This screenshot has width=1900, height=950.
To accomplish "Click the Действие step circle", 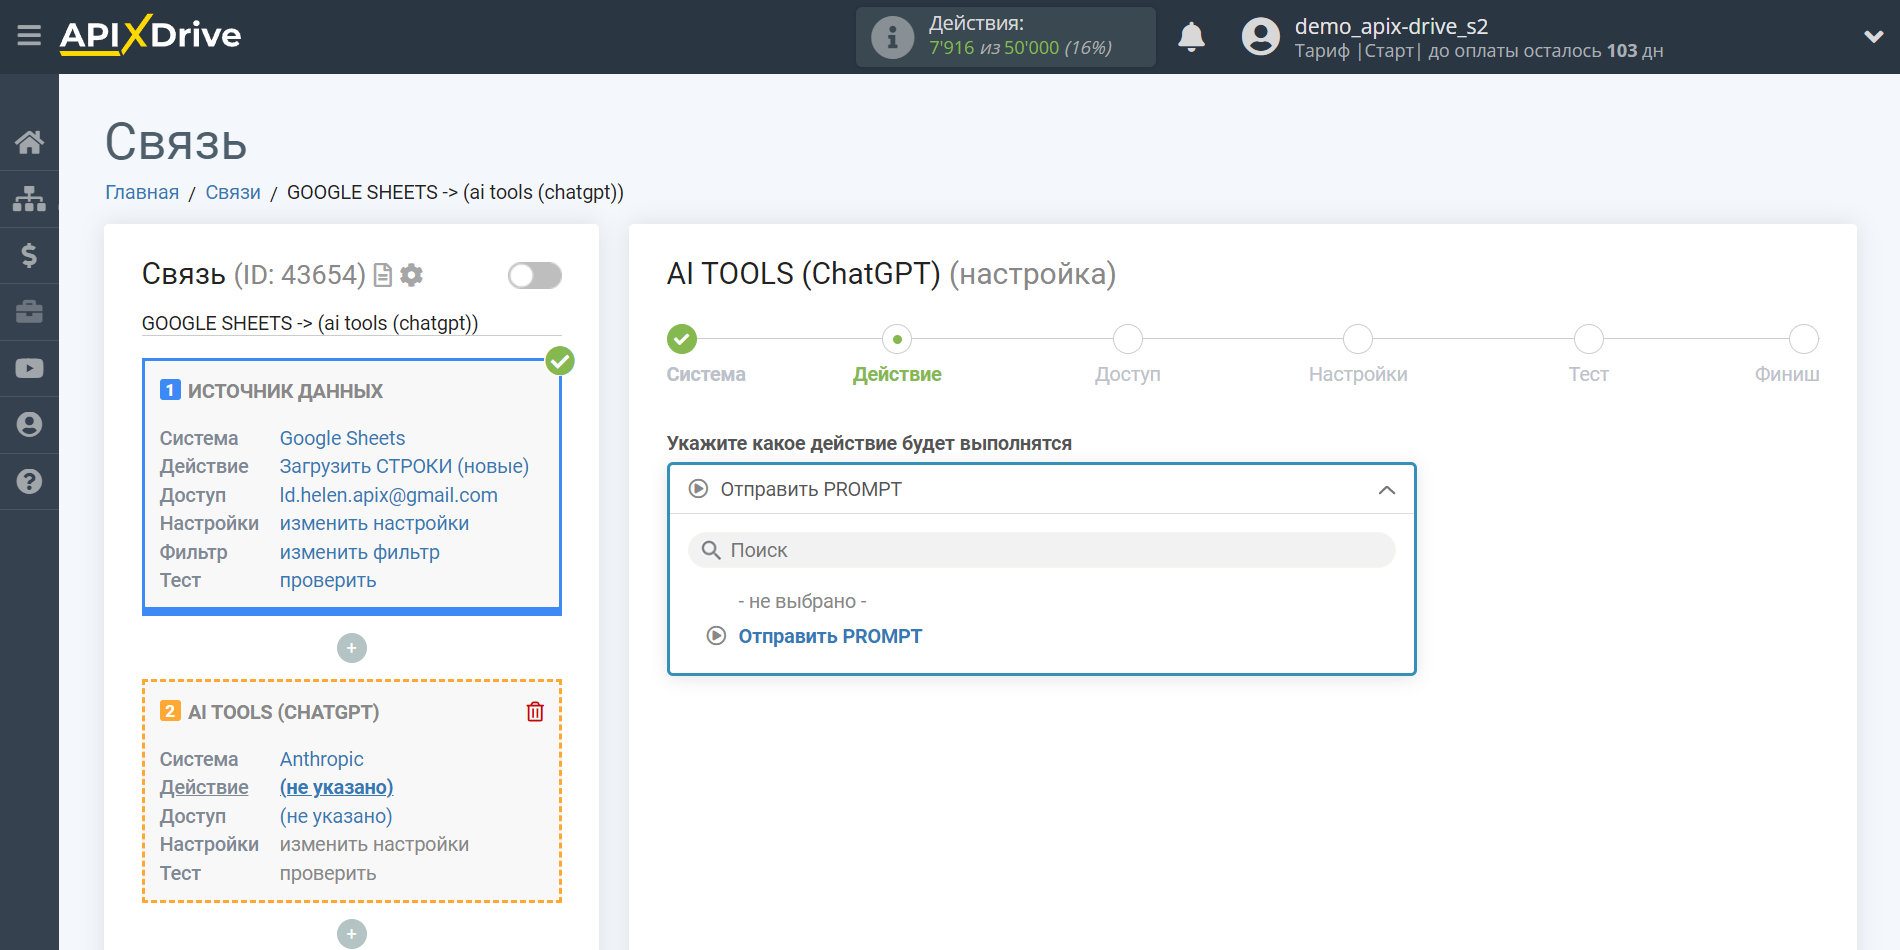I will (897, 339).
